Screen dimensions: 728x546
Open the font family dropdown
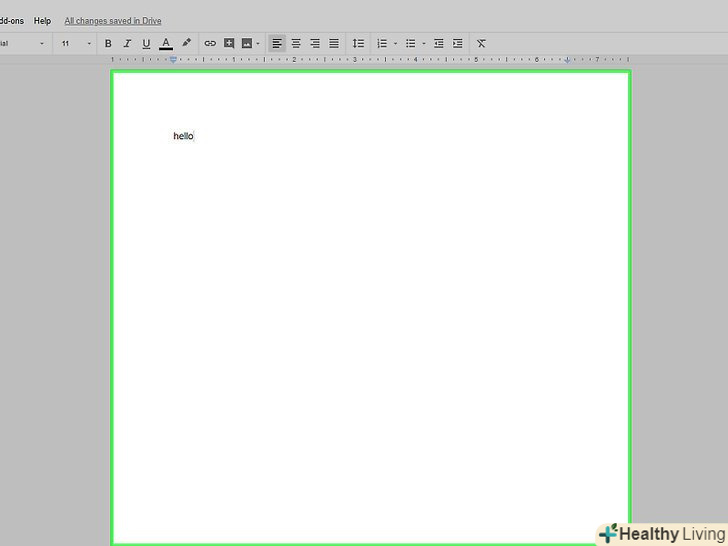[x=23, y=44]
